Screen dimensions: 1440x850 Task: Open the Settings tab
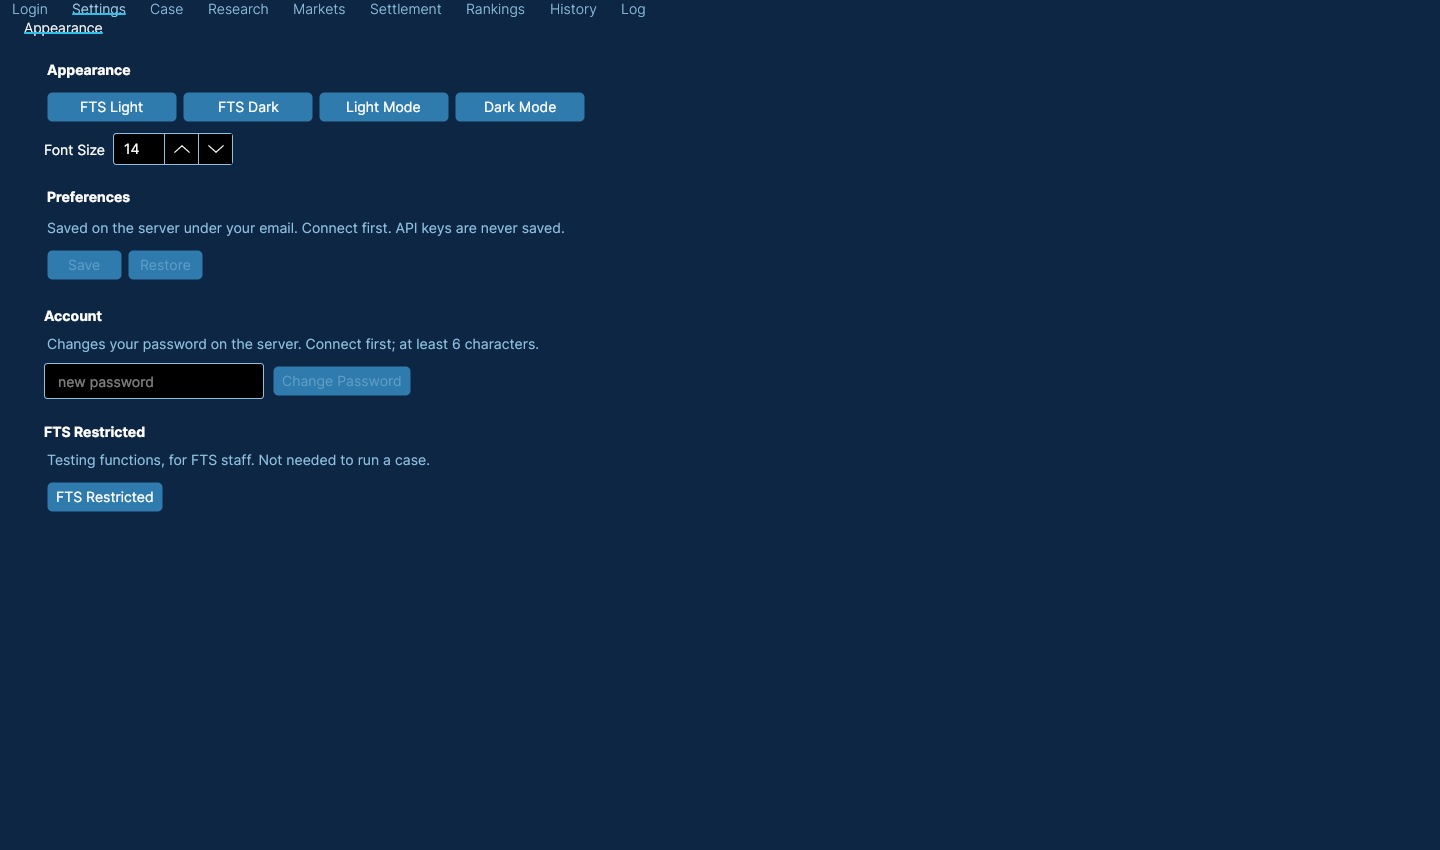click(x=99, y=9)
